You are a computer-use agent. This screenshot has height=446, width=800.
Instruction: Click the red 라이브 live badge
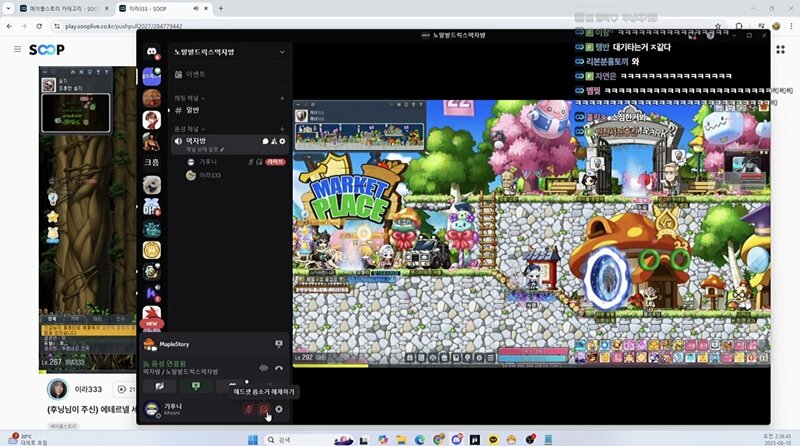(x=275, y=162)
